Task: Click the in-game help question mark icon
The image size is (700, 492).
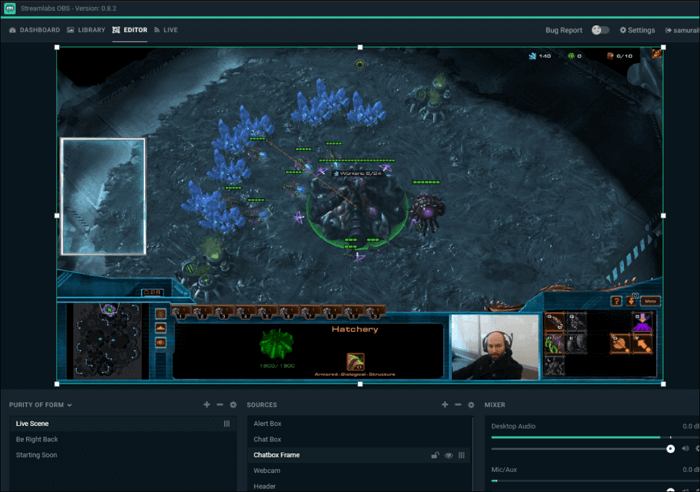Action: tap(616, 301)
